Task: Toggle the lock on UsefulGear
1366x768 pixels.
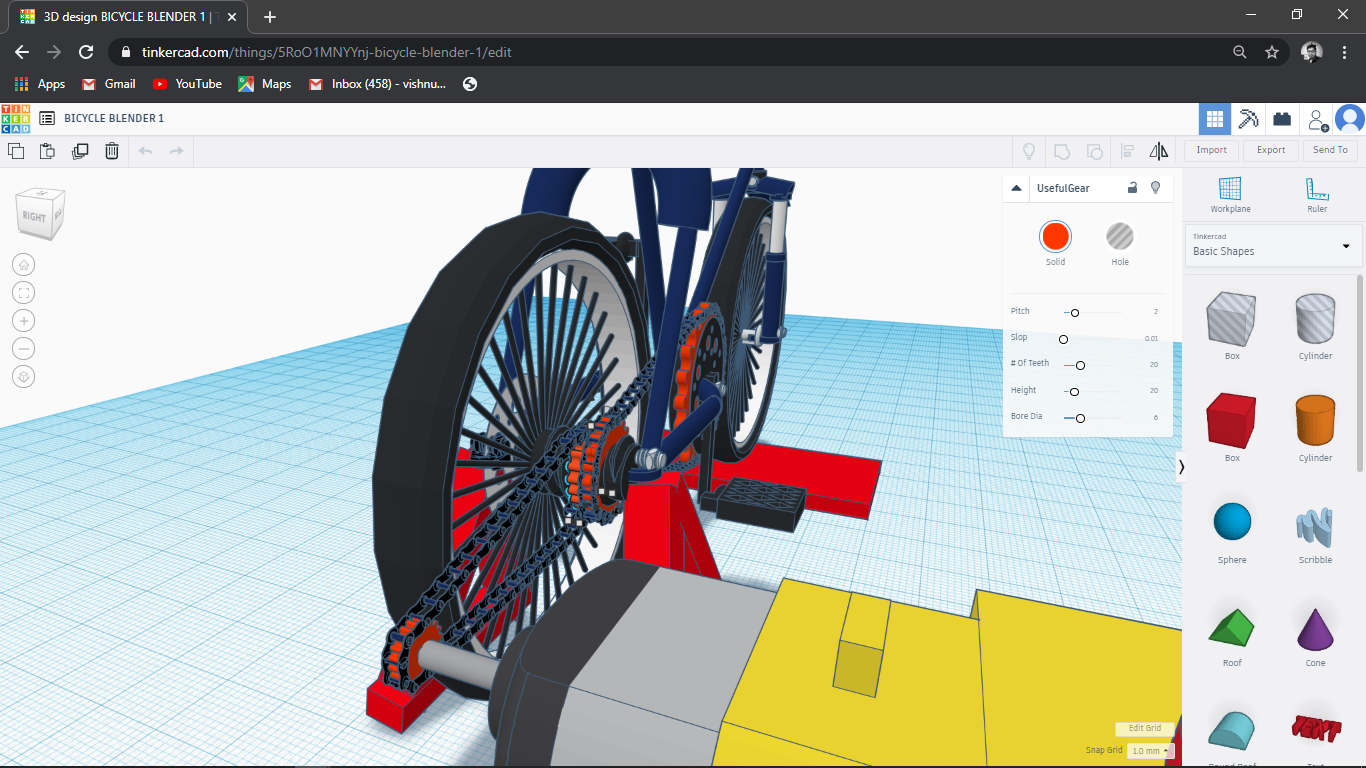Action: coord(1132,187)
